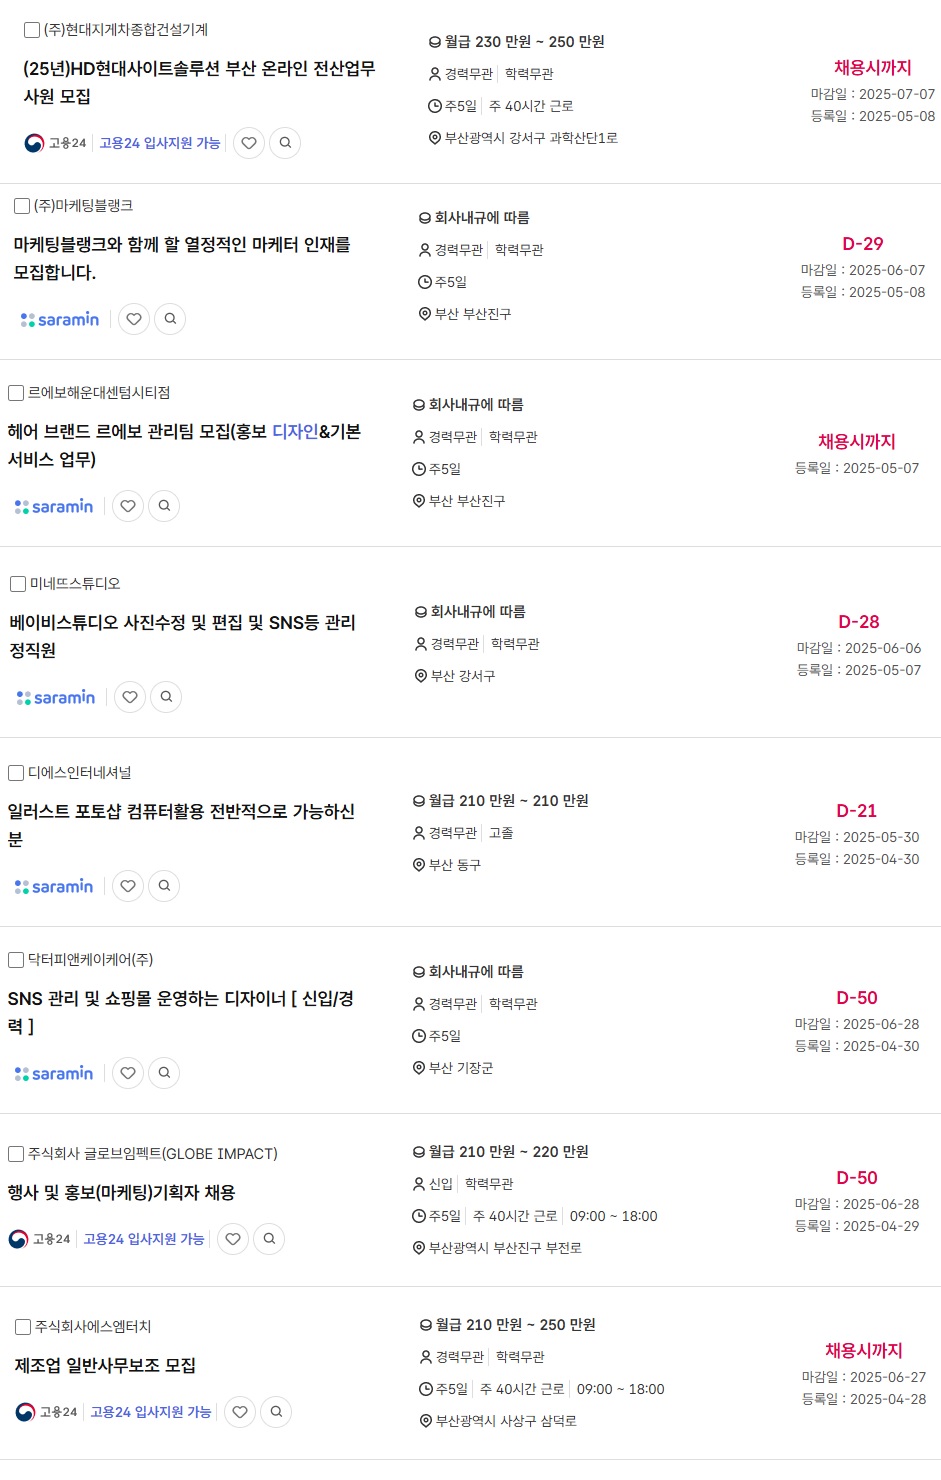
Task: Click heart icon on 일러스트 포토샵 posting
Action: coord(128,886)
